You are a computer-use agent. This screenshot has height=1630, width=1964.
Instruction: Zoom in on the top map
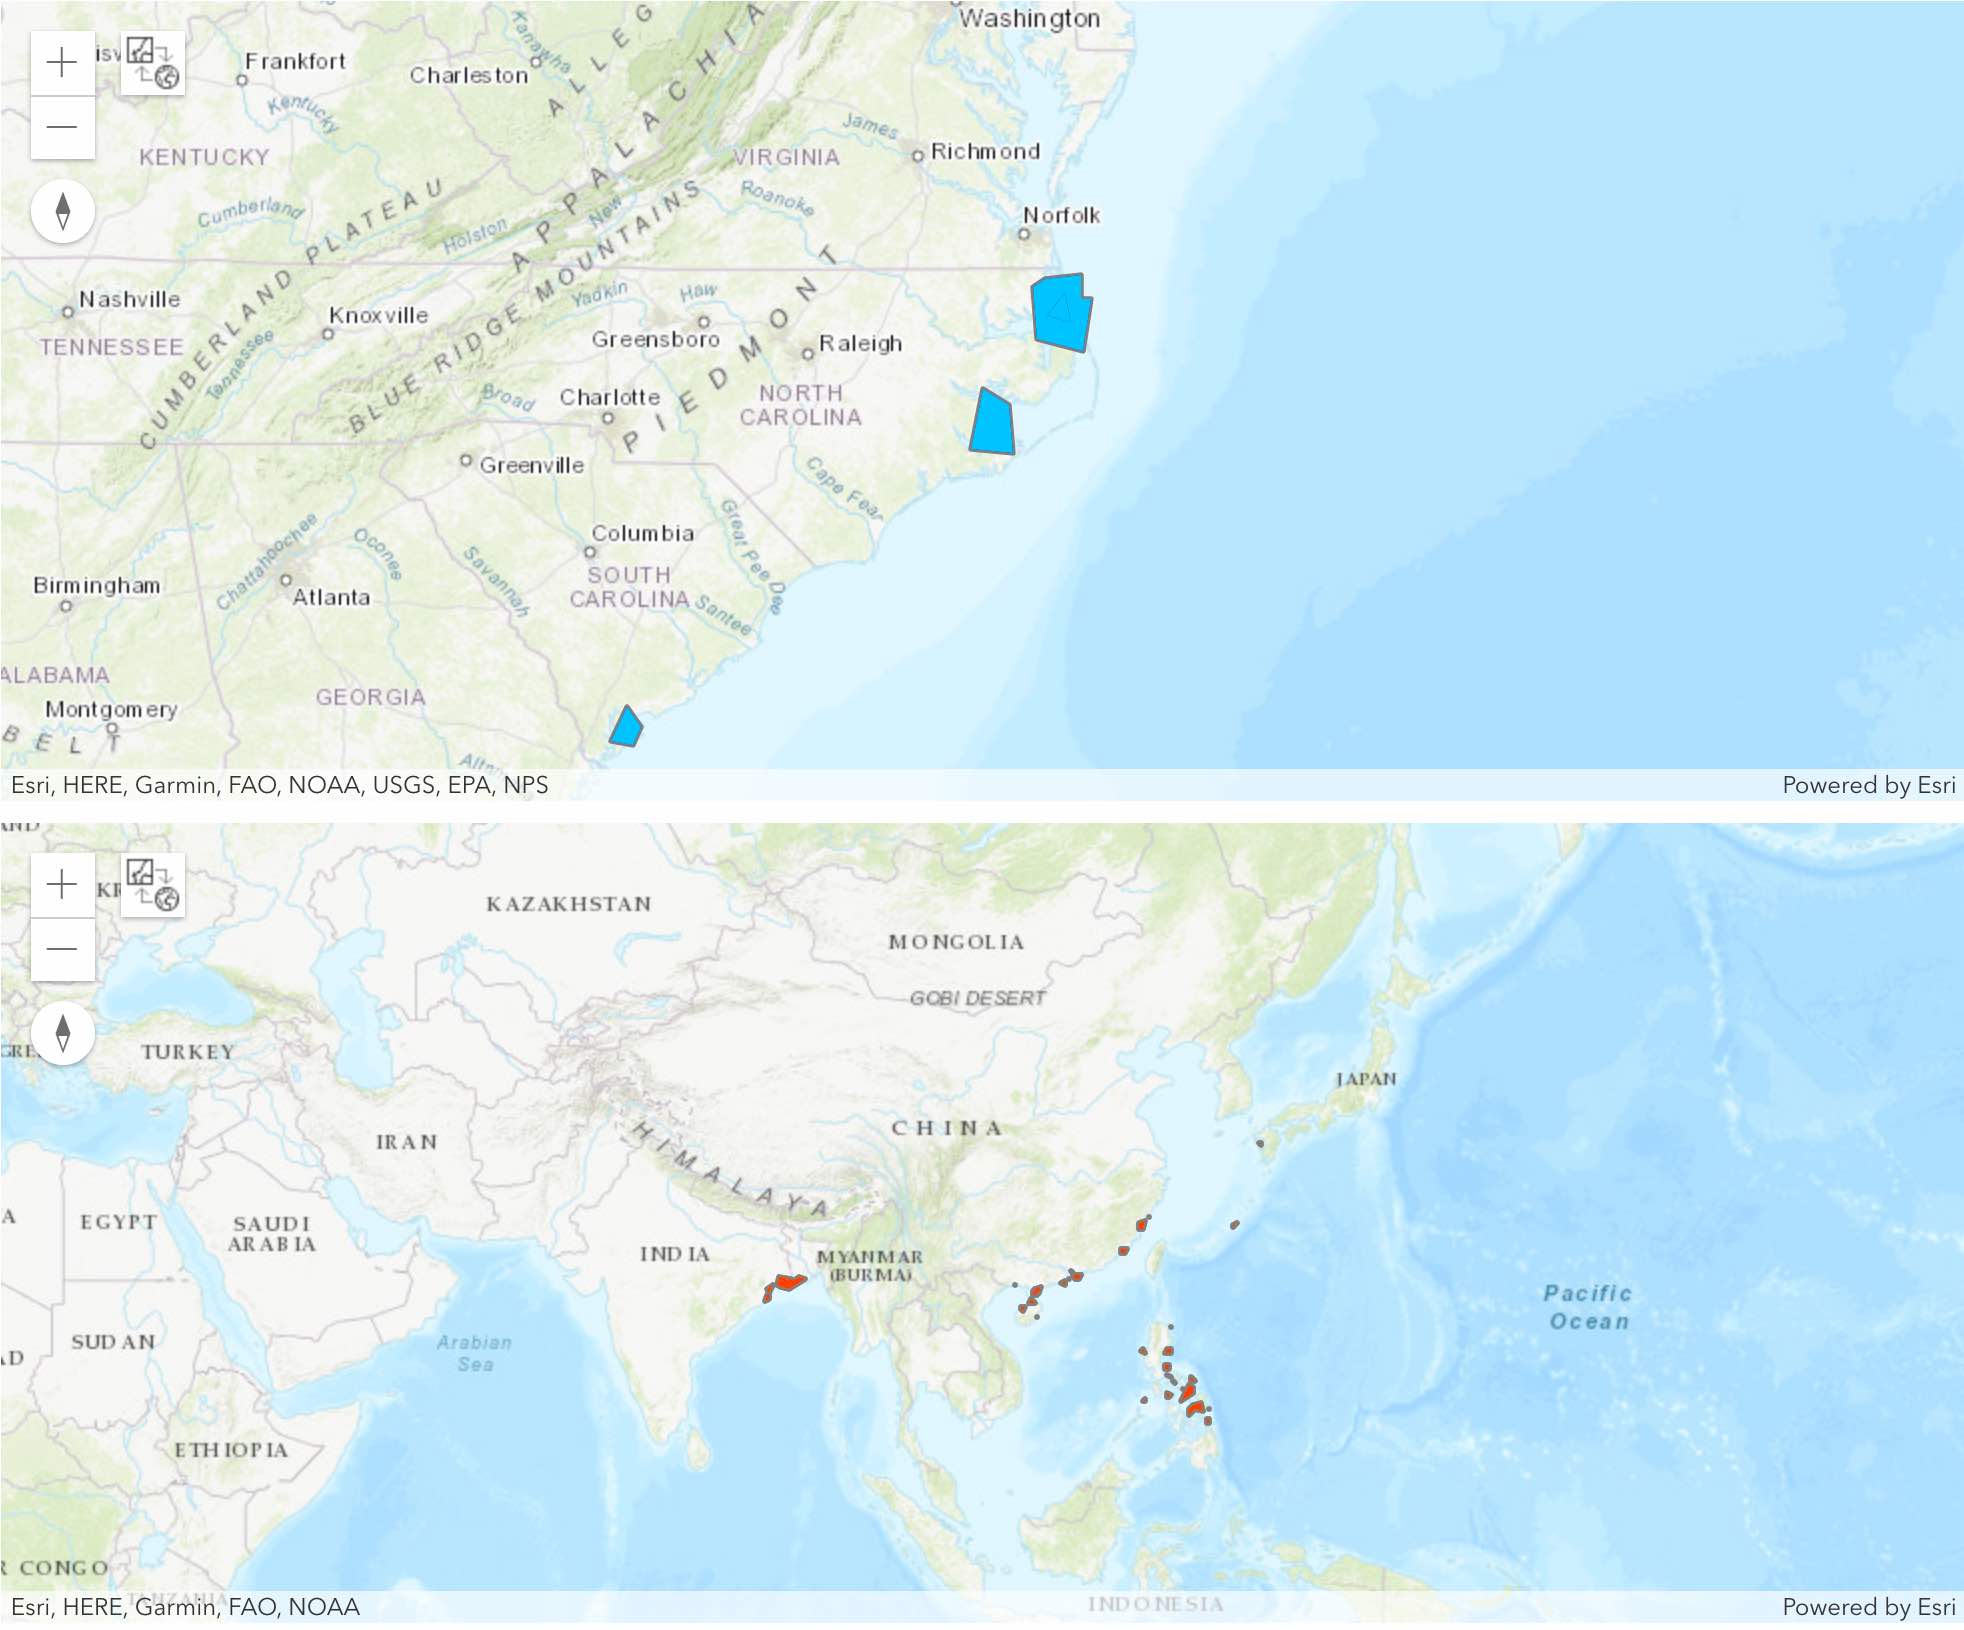[62, 62]
